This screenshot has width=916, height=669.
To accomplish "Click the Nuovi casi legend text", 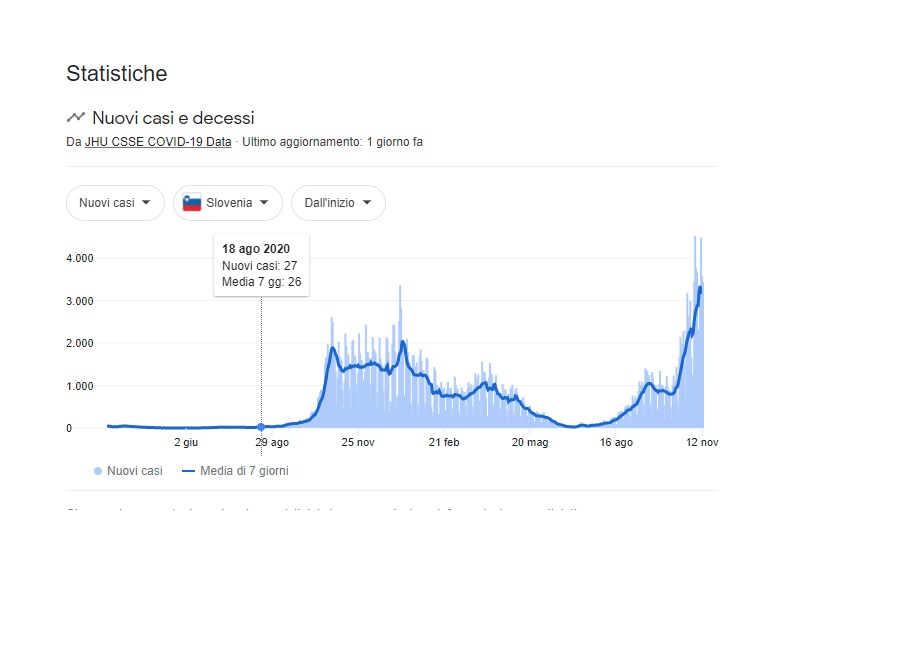I will (x=134, y=471).
